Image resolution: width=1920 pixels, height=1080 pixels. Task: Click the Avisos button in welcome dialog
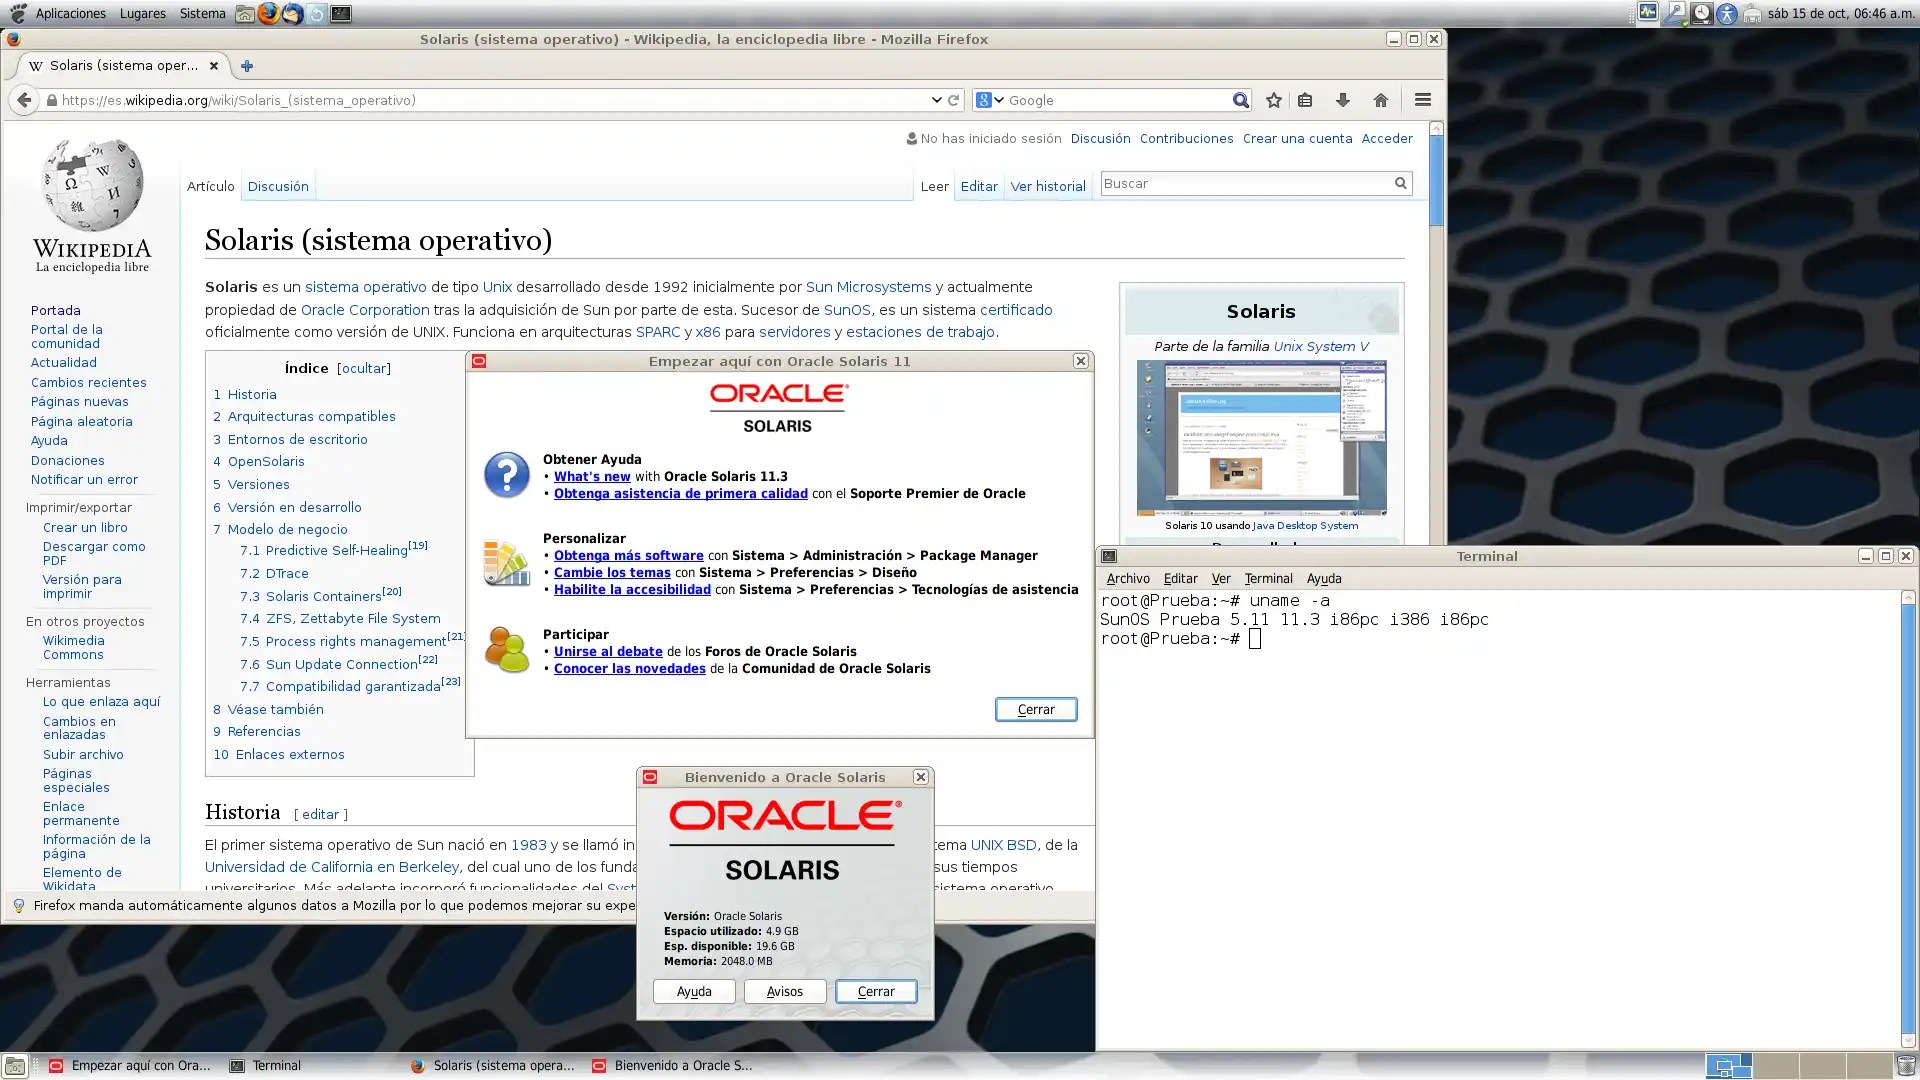click(784, 991)
